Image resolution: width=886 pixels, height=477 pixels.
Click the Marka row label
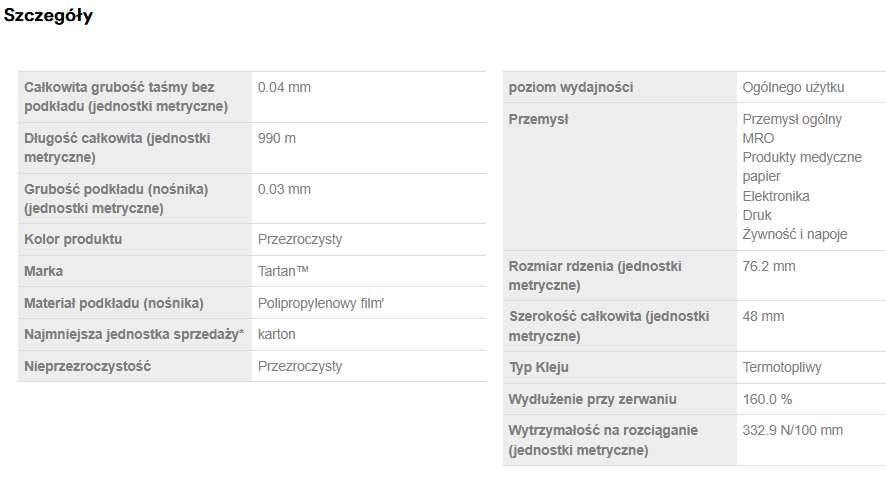tap(44, 271)
